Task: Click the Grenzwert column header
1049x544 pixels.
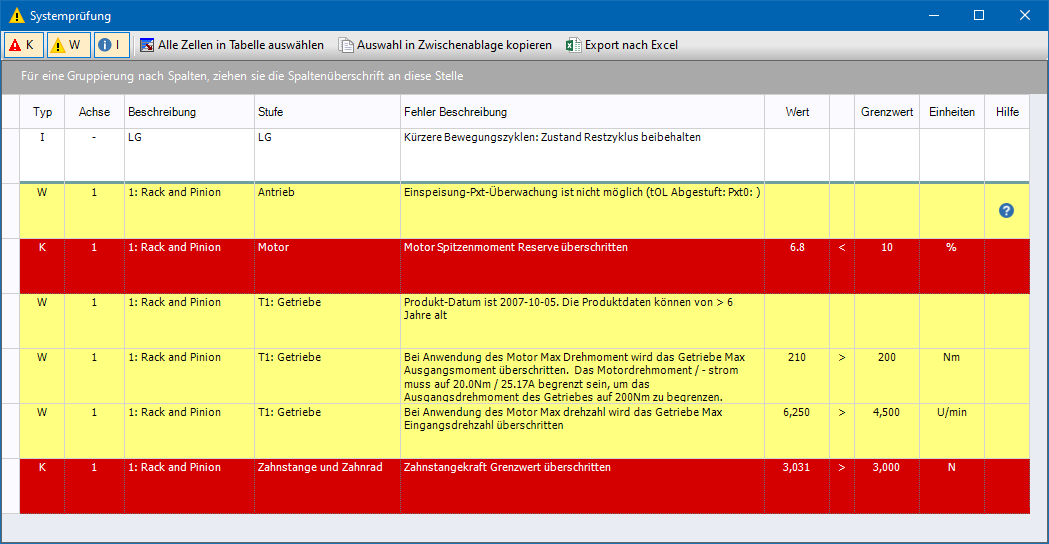Action: click(x=886, y=112)
